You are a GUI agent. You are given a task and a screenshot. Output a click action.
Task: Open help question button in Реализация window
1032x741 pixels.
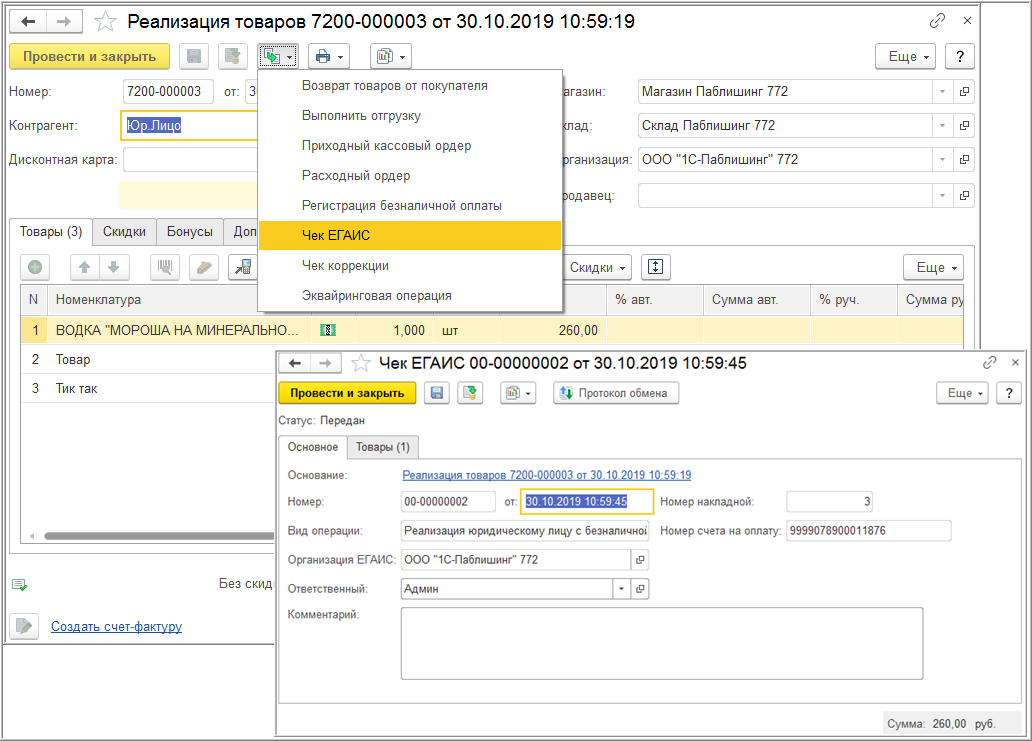(960, 57)
